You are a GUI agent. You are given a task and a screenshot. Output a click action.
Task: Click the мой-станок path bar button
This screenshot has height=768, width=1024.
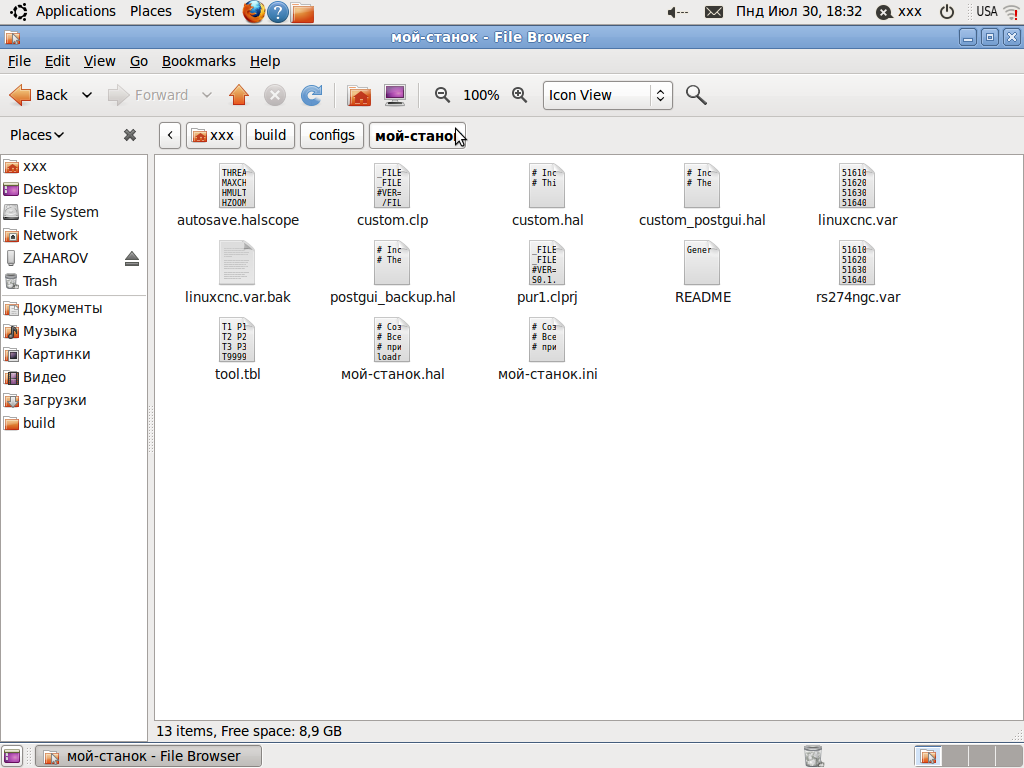click(x=417, y=135)
